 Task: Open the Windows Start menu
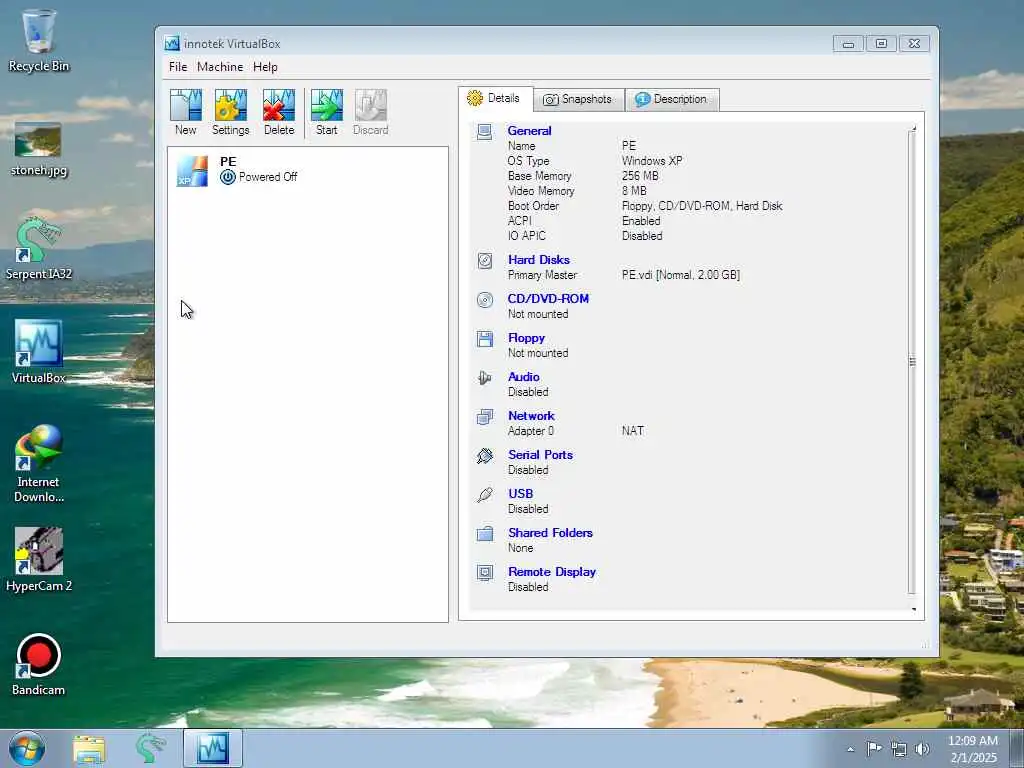[27, 748]
